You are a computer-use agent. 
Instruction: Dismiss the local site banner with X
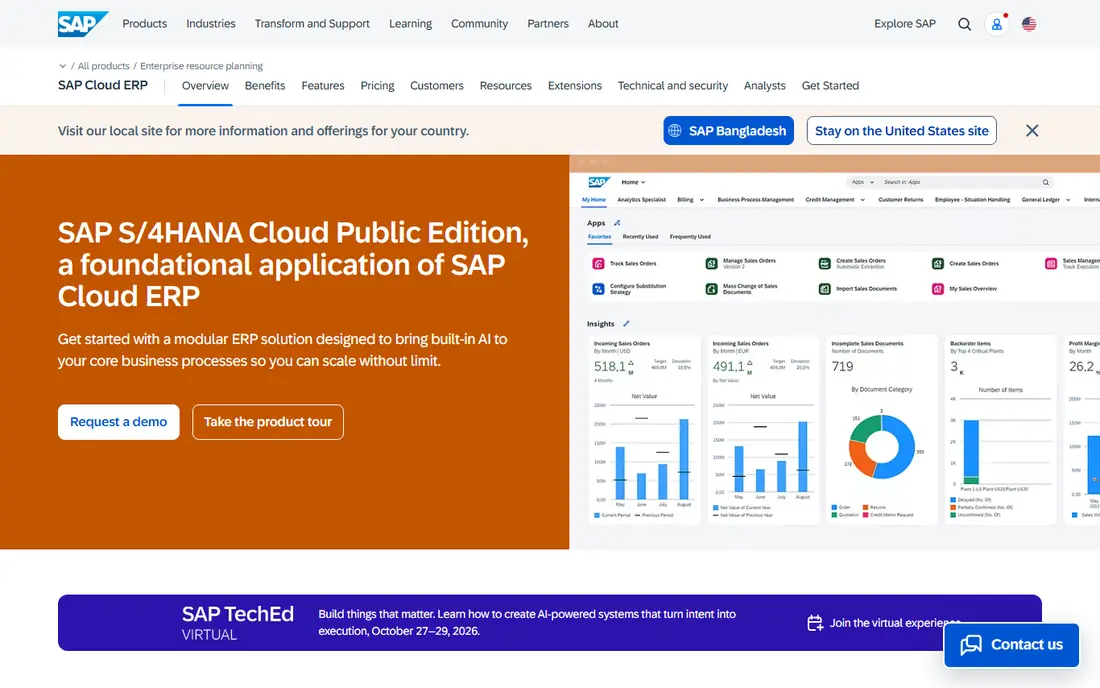coord(1032,130)
